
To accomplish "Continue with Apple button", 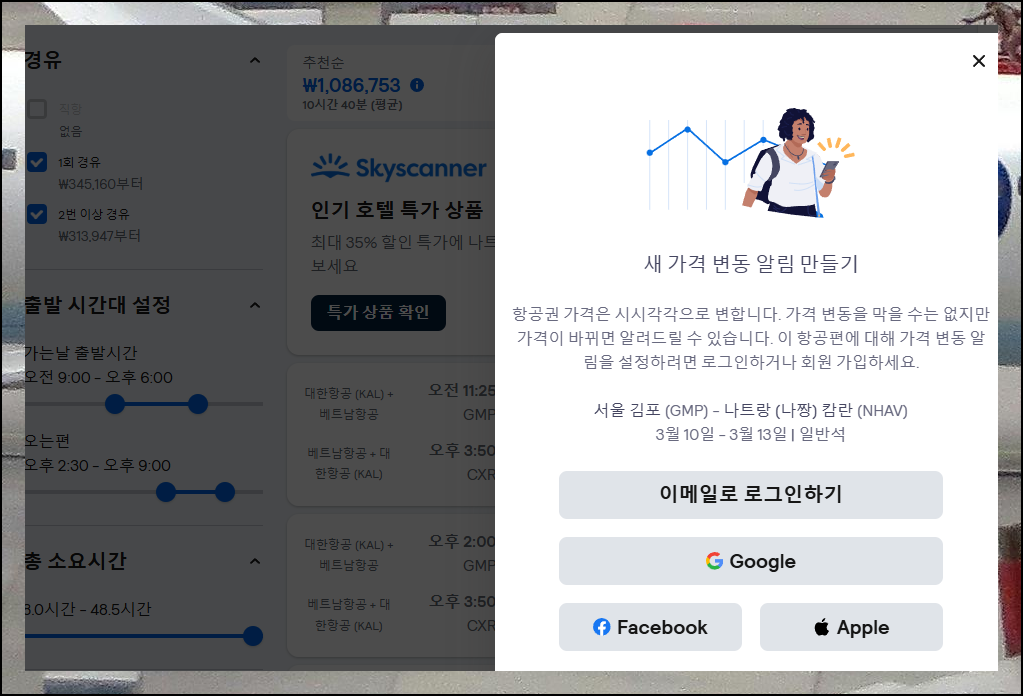I will click(851, 627).
